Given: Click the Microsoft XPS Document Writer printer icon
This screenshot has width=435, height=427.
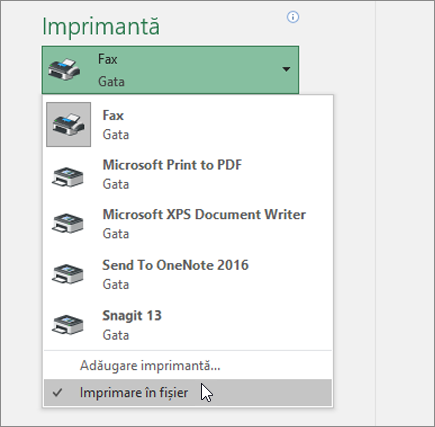Looking at the screenshot, I should coord(68,223).
